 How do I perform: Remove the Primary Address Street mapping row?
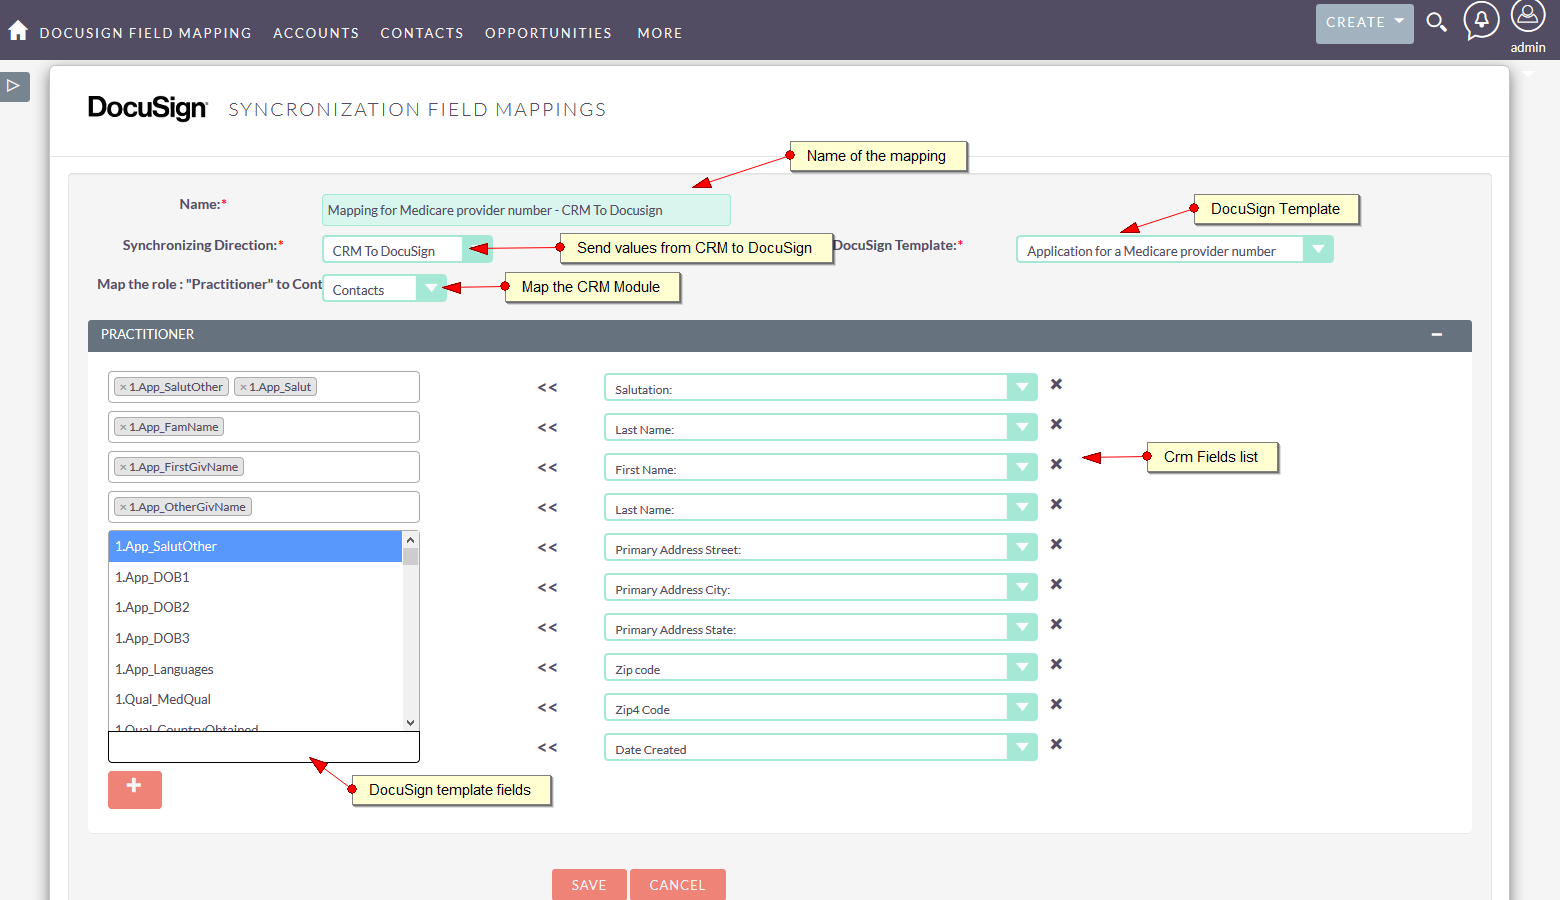tap(1056, 544)
